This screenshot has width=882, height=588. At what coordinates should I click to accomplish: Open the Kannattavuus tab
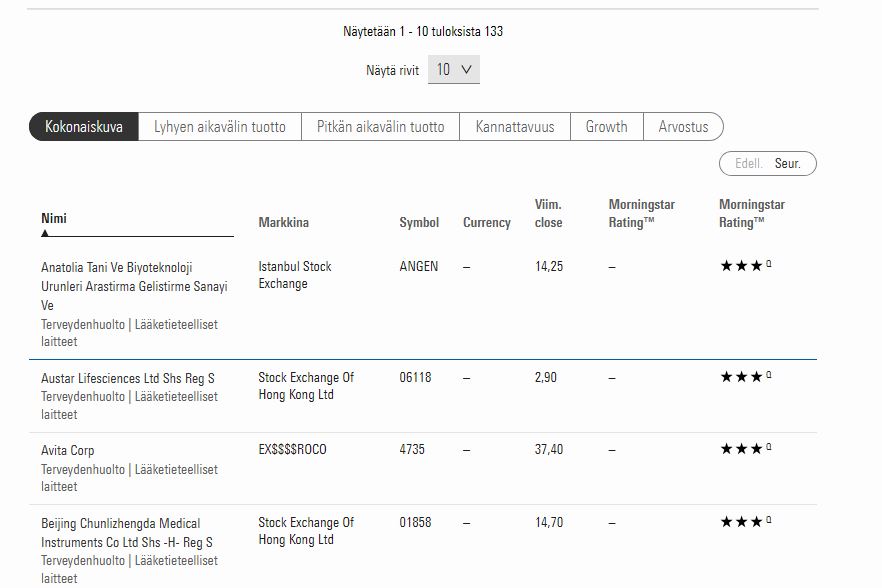[x=515, y=127]
